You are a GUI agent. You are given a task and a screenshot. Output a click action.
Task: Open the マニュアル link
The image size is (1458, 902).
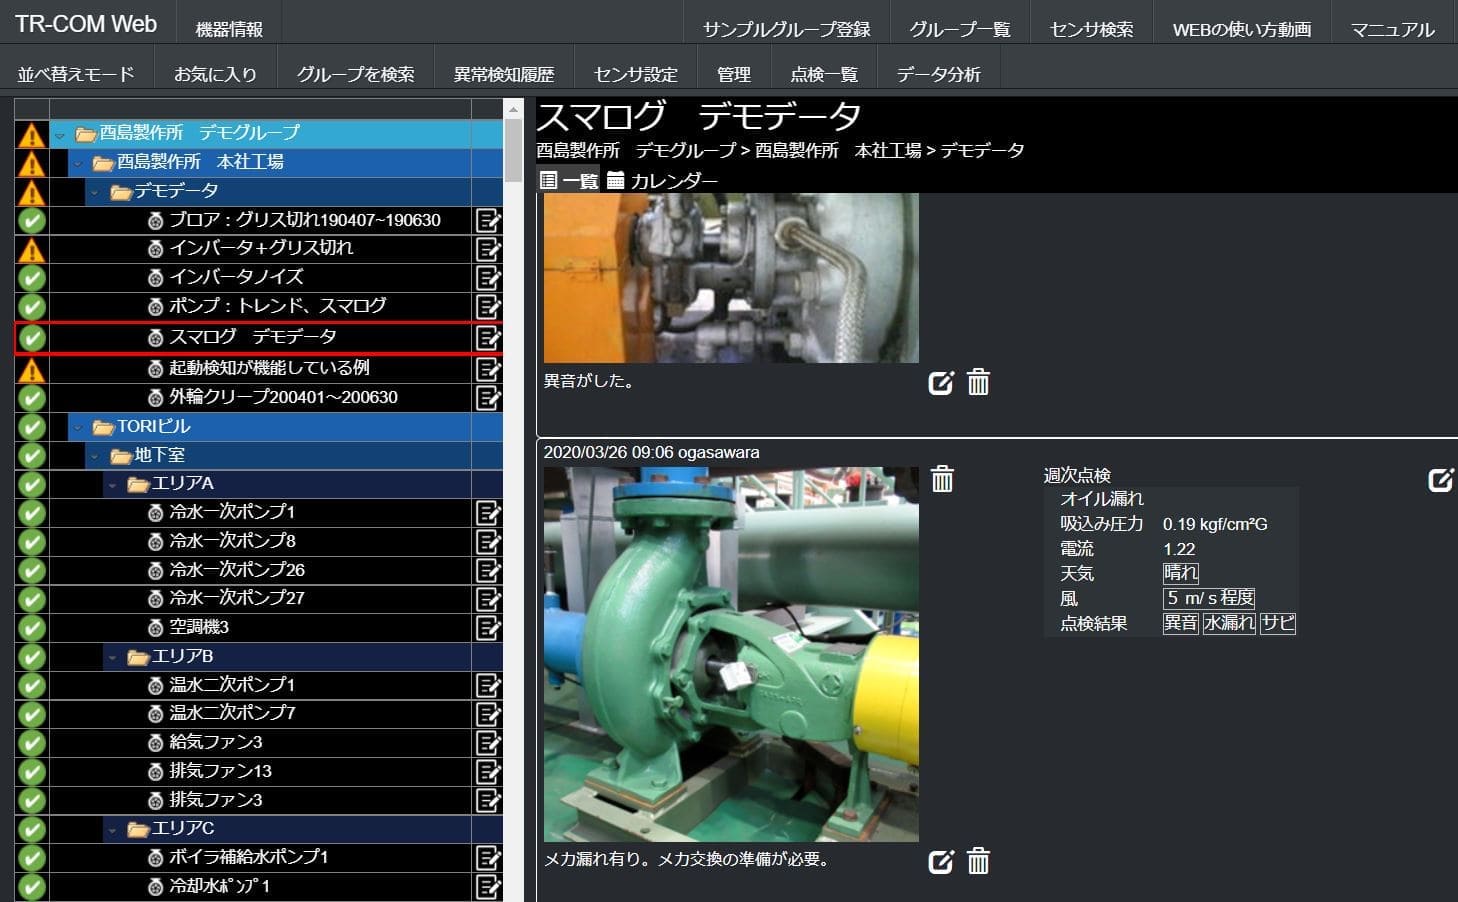pyautogui.click(x=1392, y=29)
